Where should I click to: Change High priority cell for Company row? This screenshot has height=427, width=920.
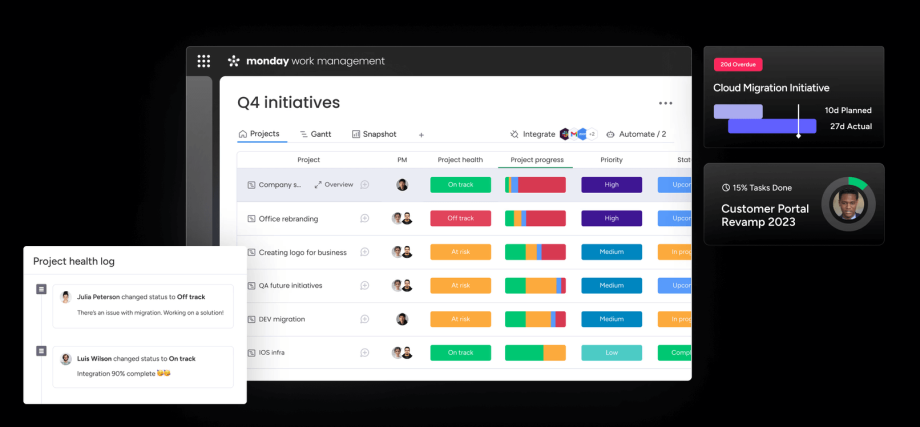611,185
